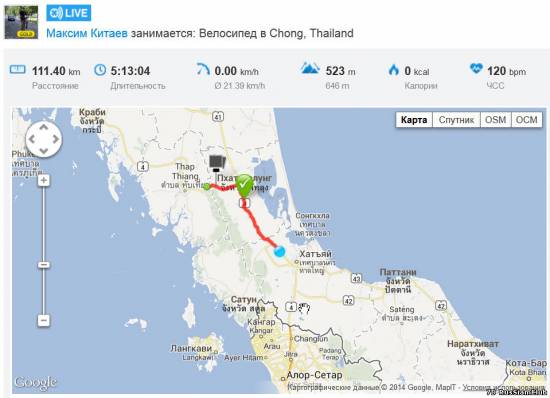Click the zoom slider handle
Screen dimensions: 550x398
tap(43, 265)
